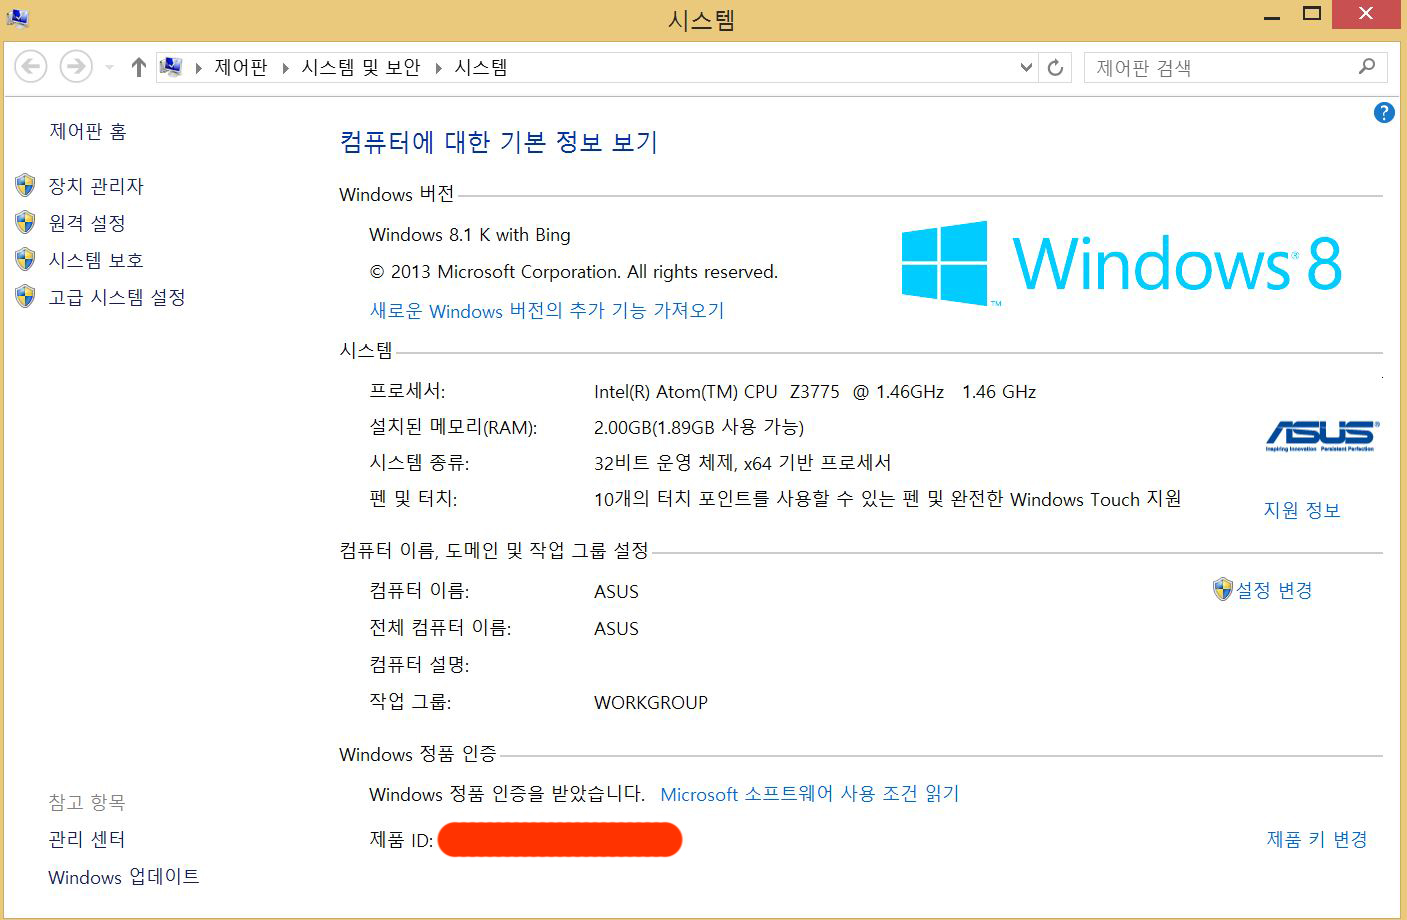Expand the chevron after 제어판 in breadcrumb

coord(285,68)
